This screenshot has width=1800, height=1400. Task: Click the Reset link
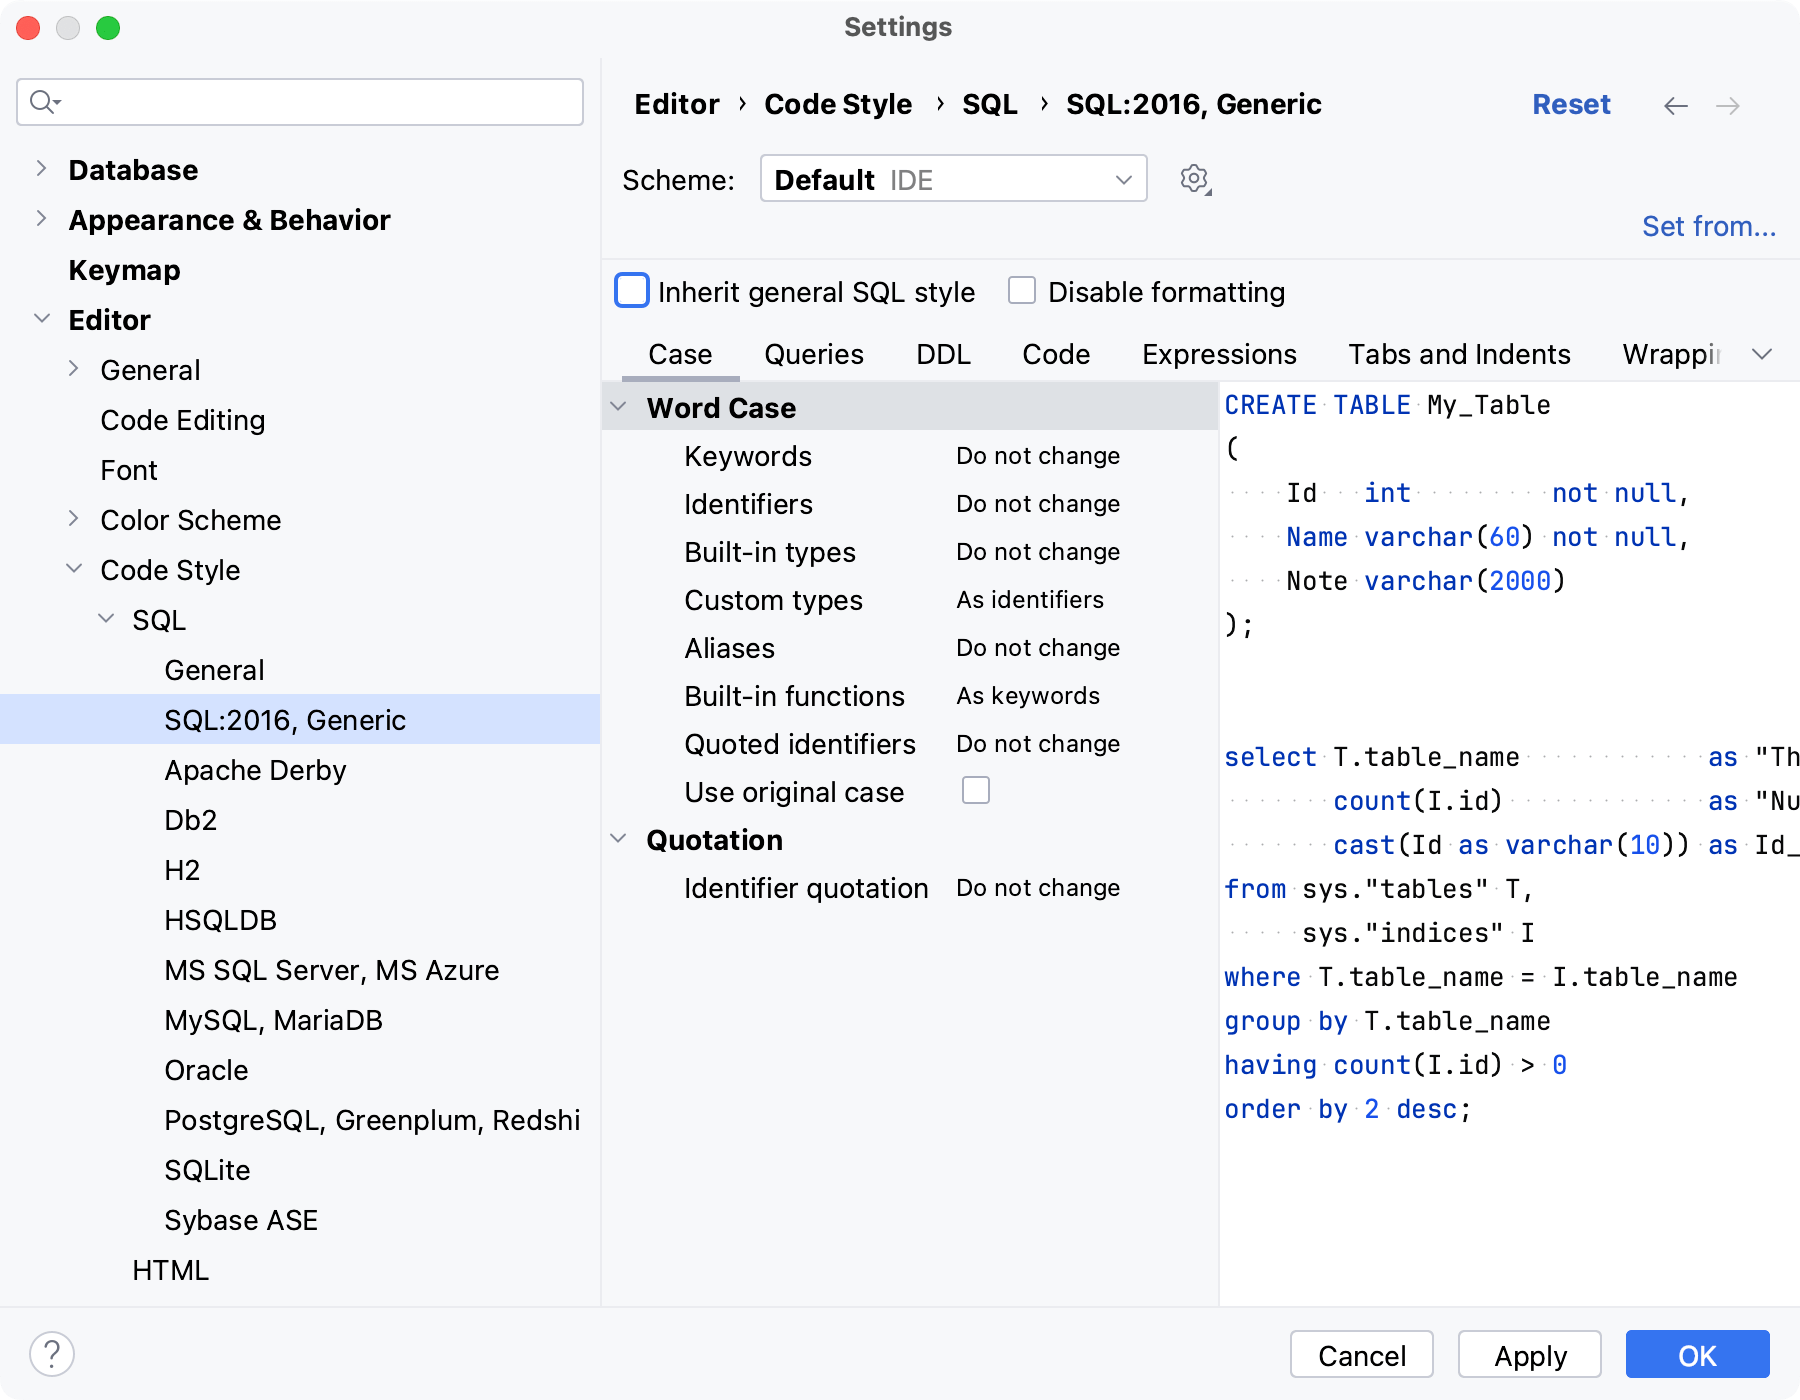coord(1571,105)
